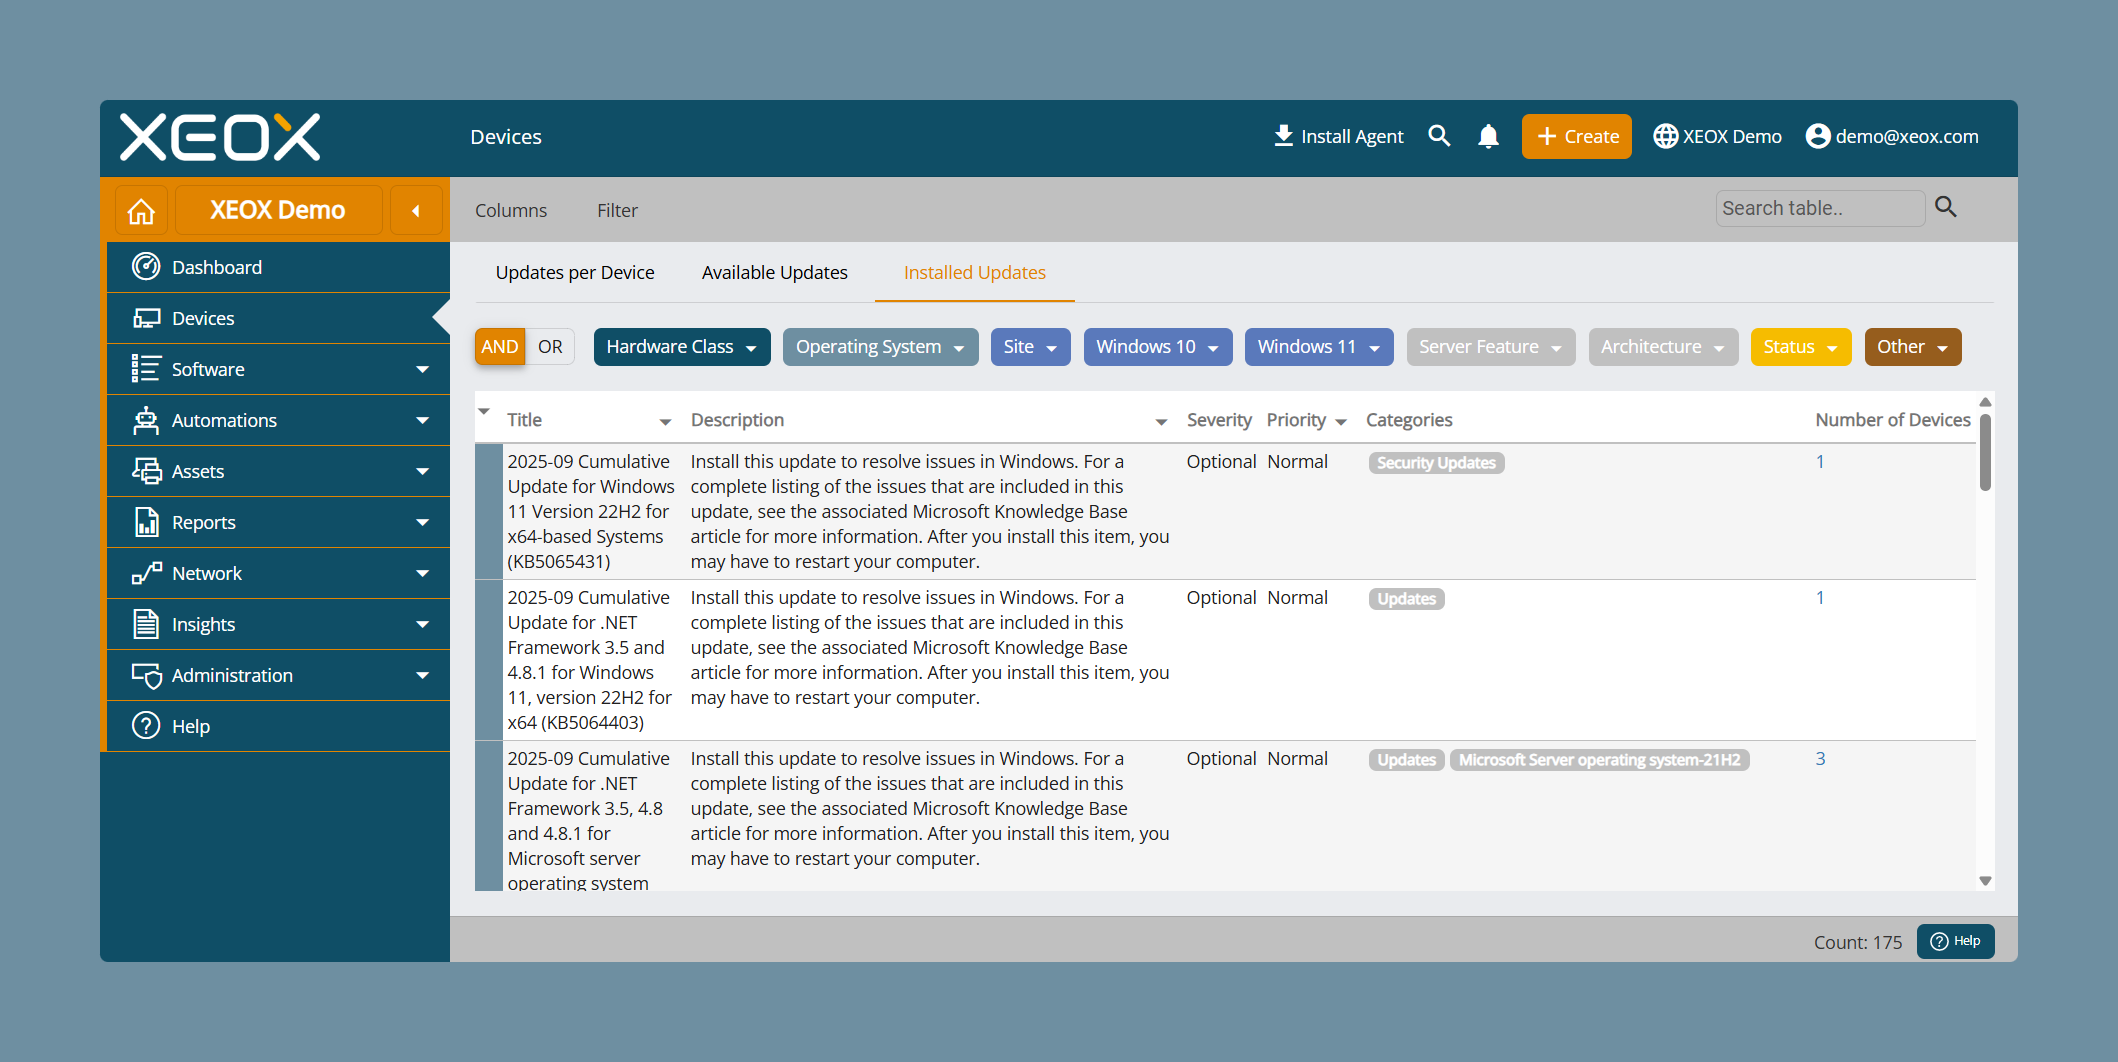Click the Administration shield icon
This screenshot has width=2118, height=1062.
146,675
